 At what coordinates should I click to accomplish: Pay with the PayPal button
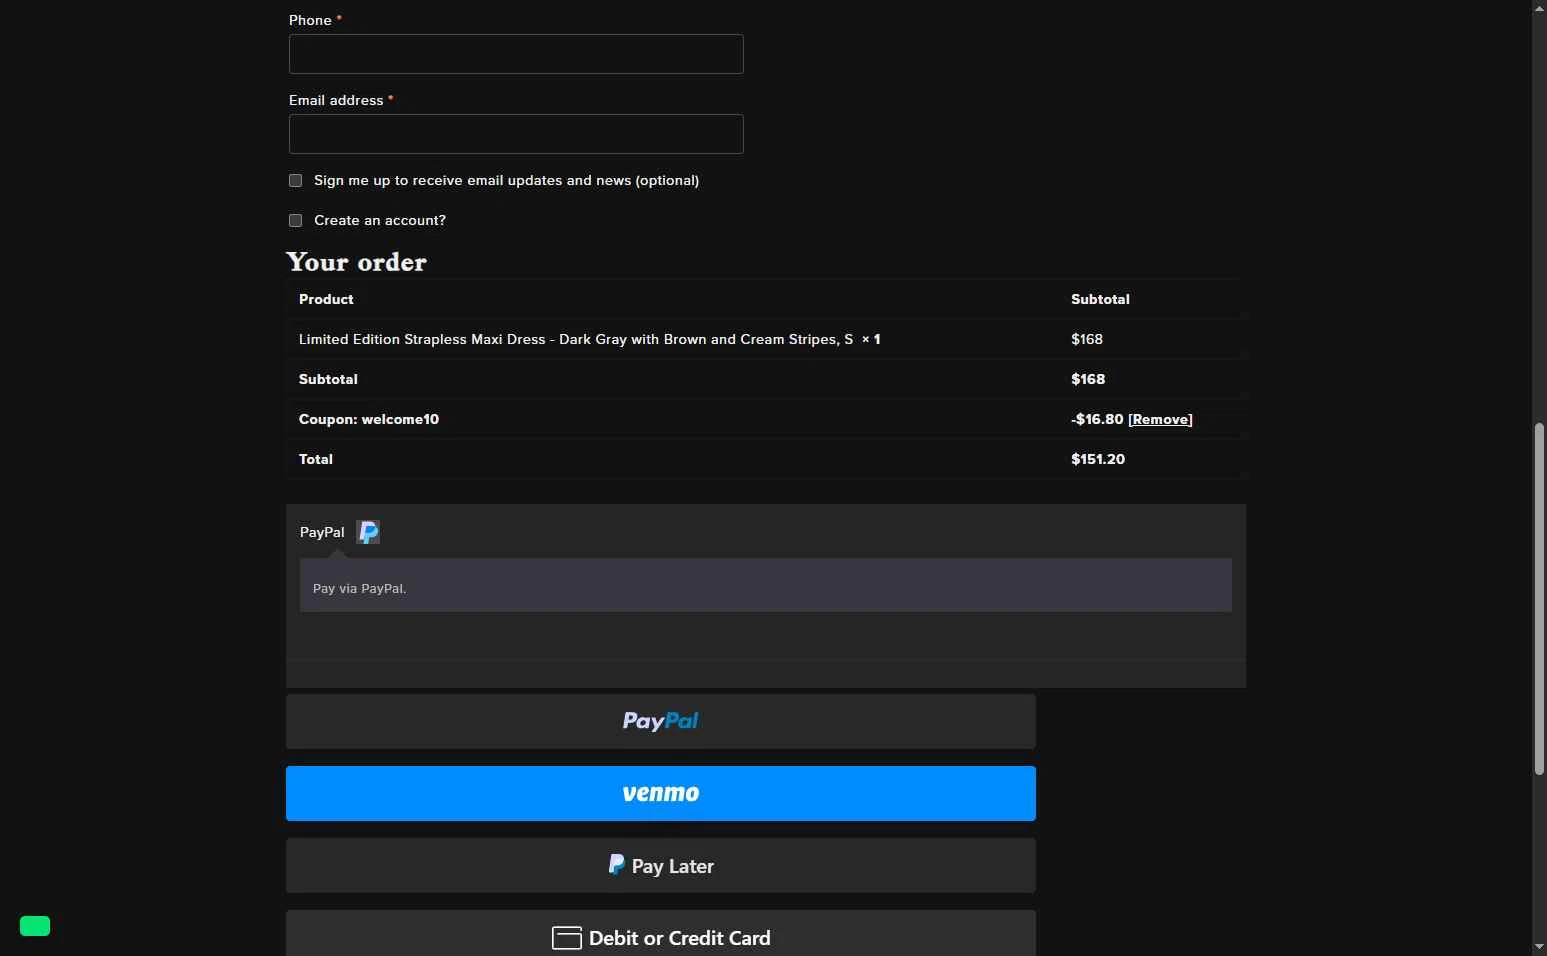661,721
